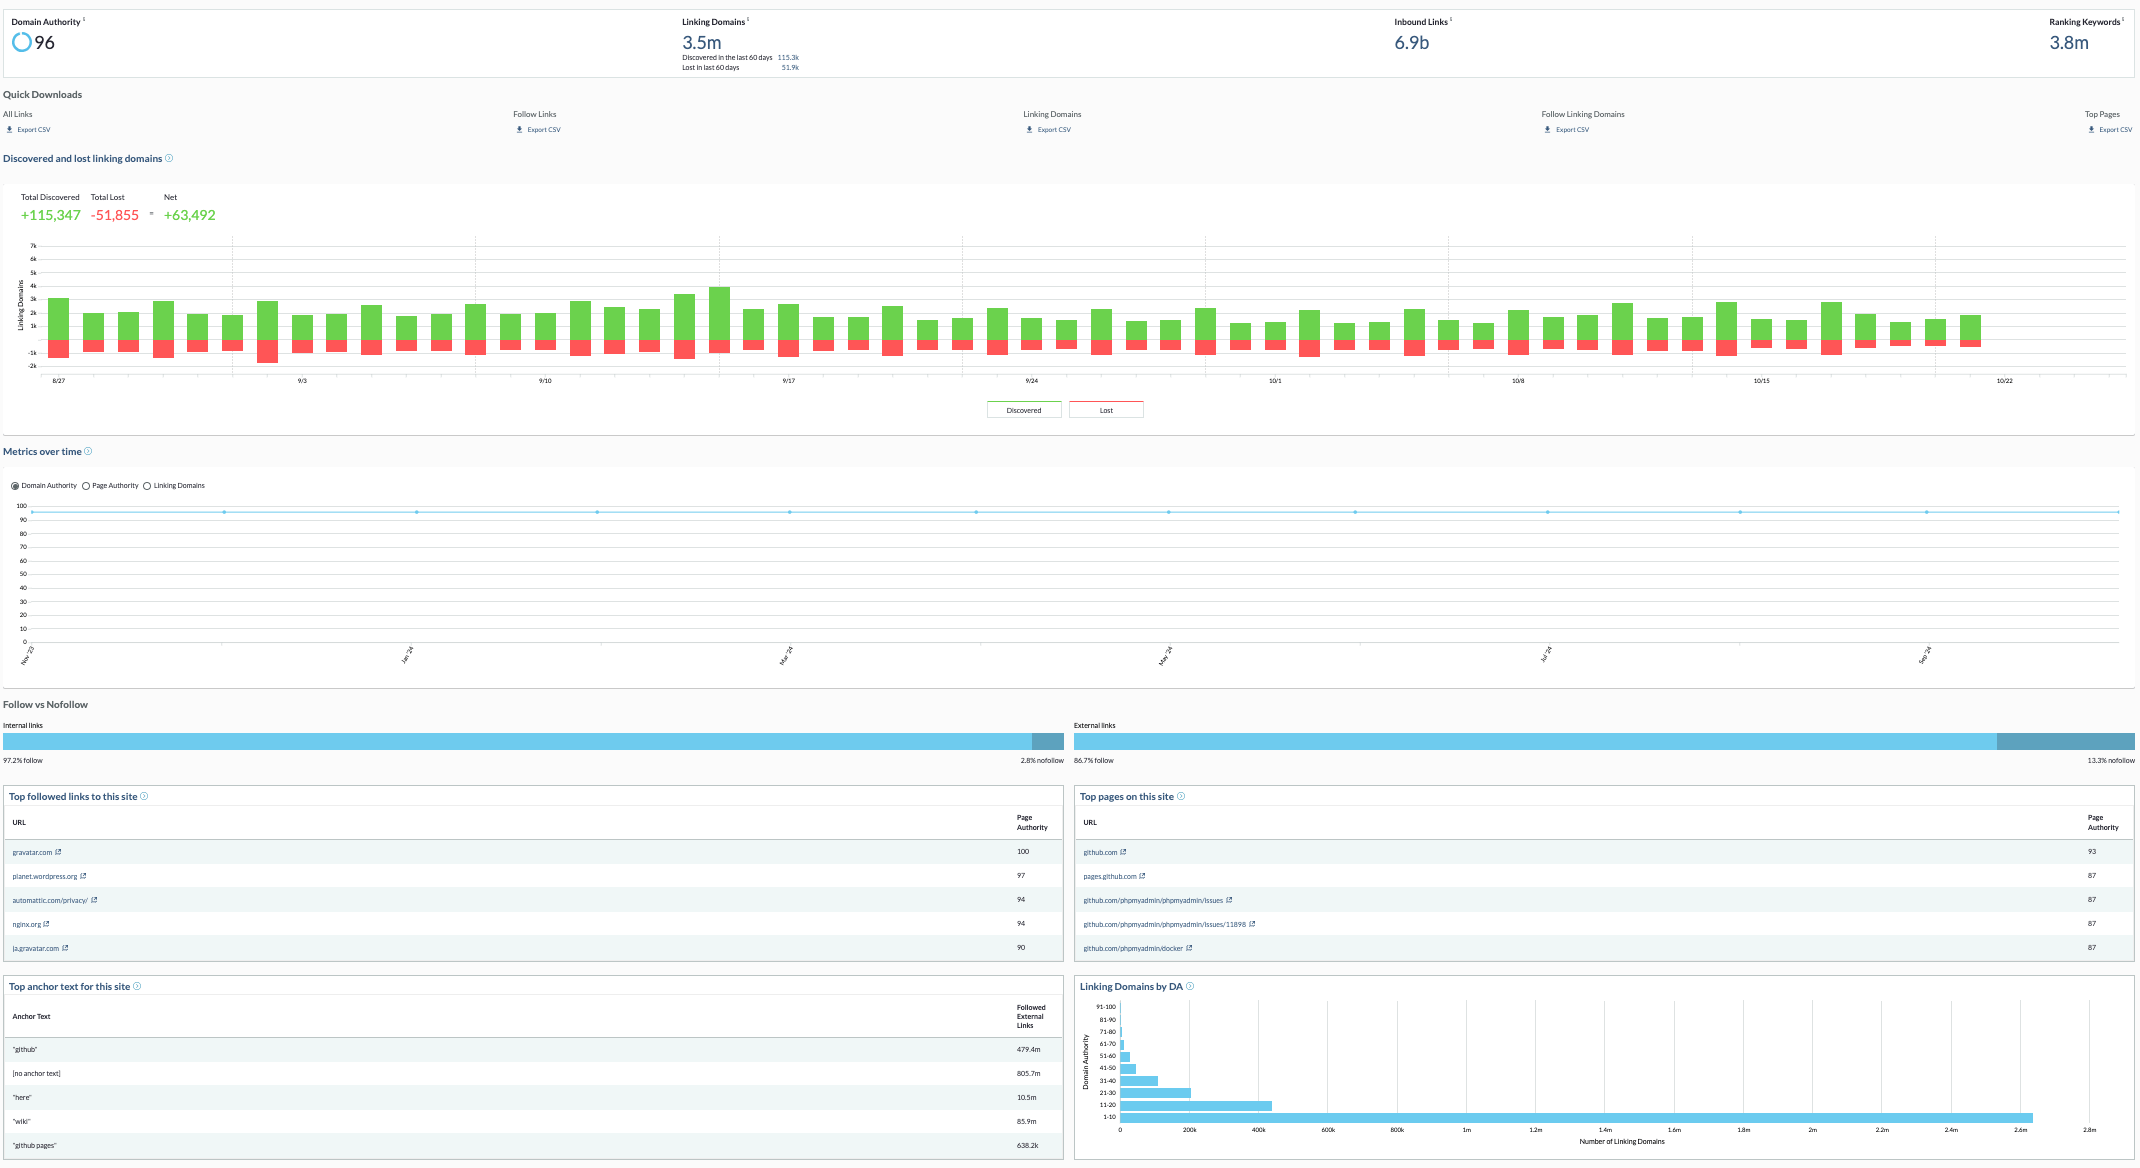The width and height of the screenshot is (2140, 1168).
Task: Open nginx.org link
Action: 27,924
